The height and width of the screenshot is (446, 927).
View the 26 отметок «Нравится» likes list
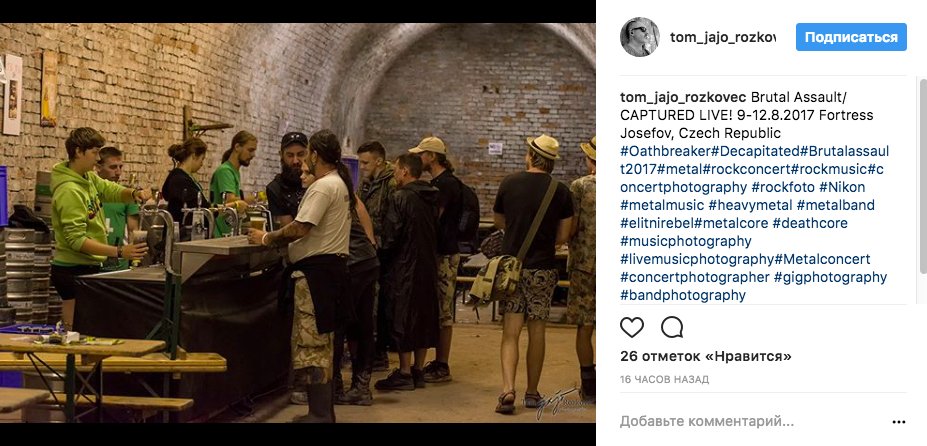[x=706, y=356]
